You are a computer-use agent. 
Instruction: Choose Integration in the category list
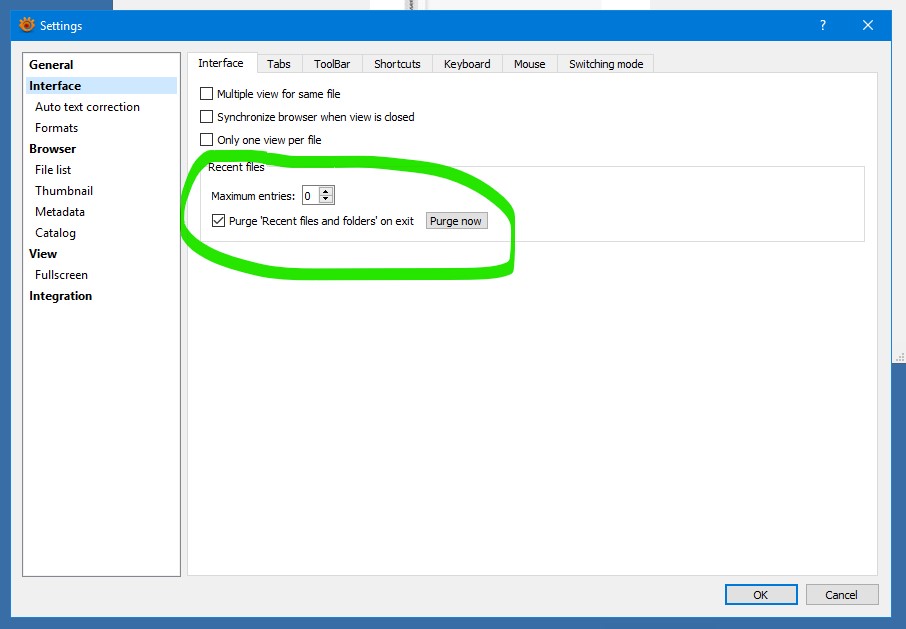[x=61, y=296]
